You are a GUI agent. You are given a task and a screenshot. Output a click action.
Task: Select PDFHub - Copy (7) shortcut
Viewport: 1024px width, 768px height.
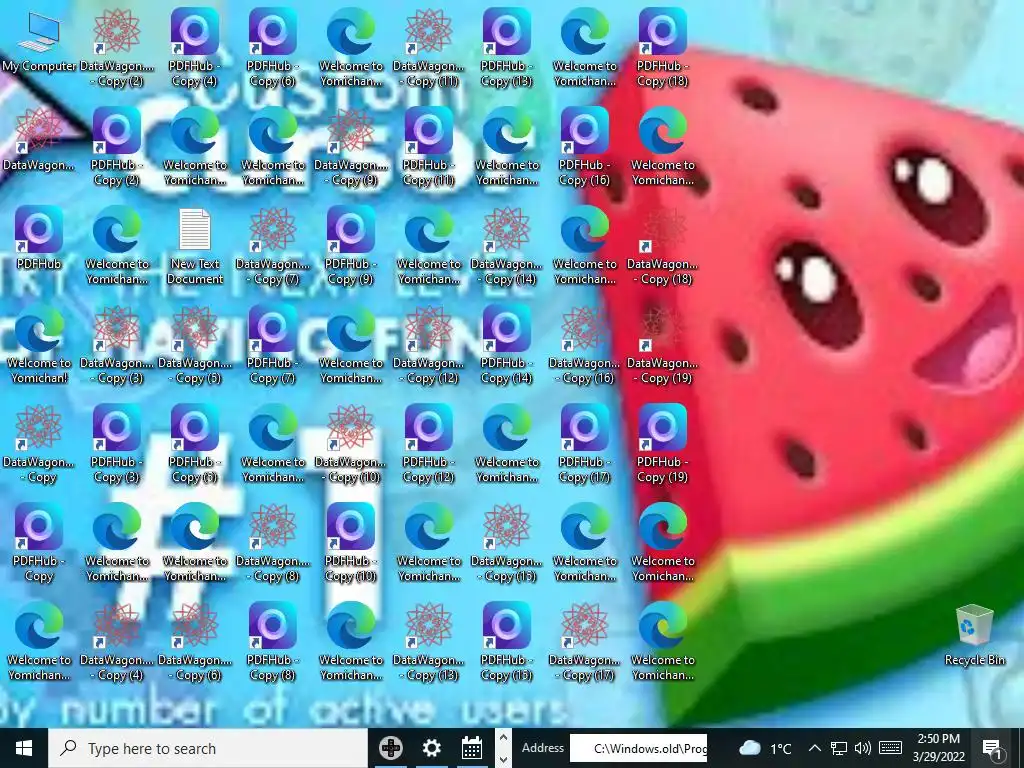[x=273, y=345]
